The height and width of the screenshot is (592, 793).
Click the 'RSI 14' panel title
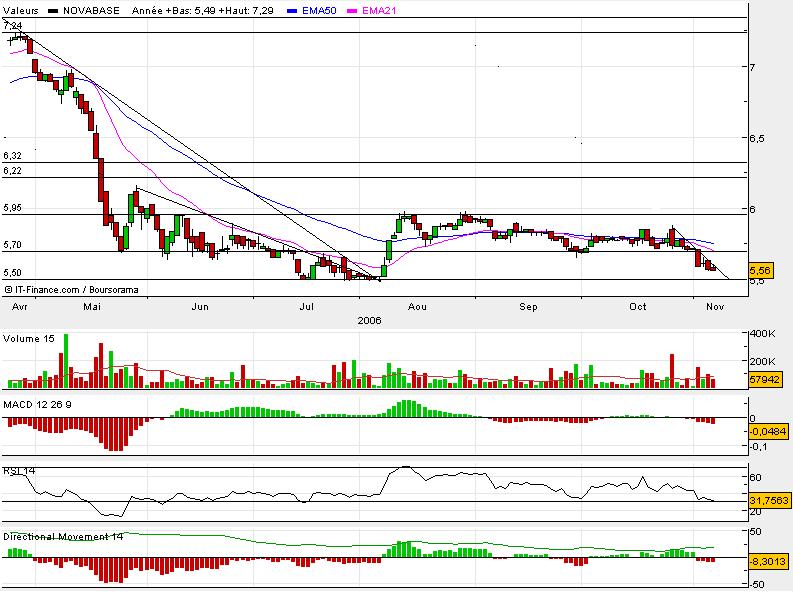pyautogui.click(x=19, y=471)
